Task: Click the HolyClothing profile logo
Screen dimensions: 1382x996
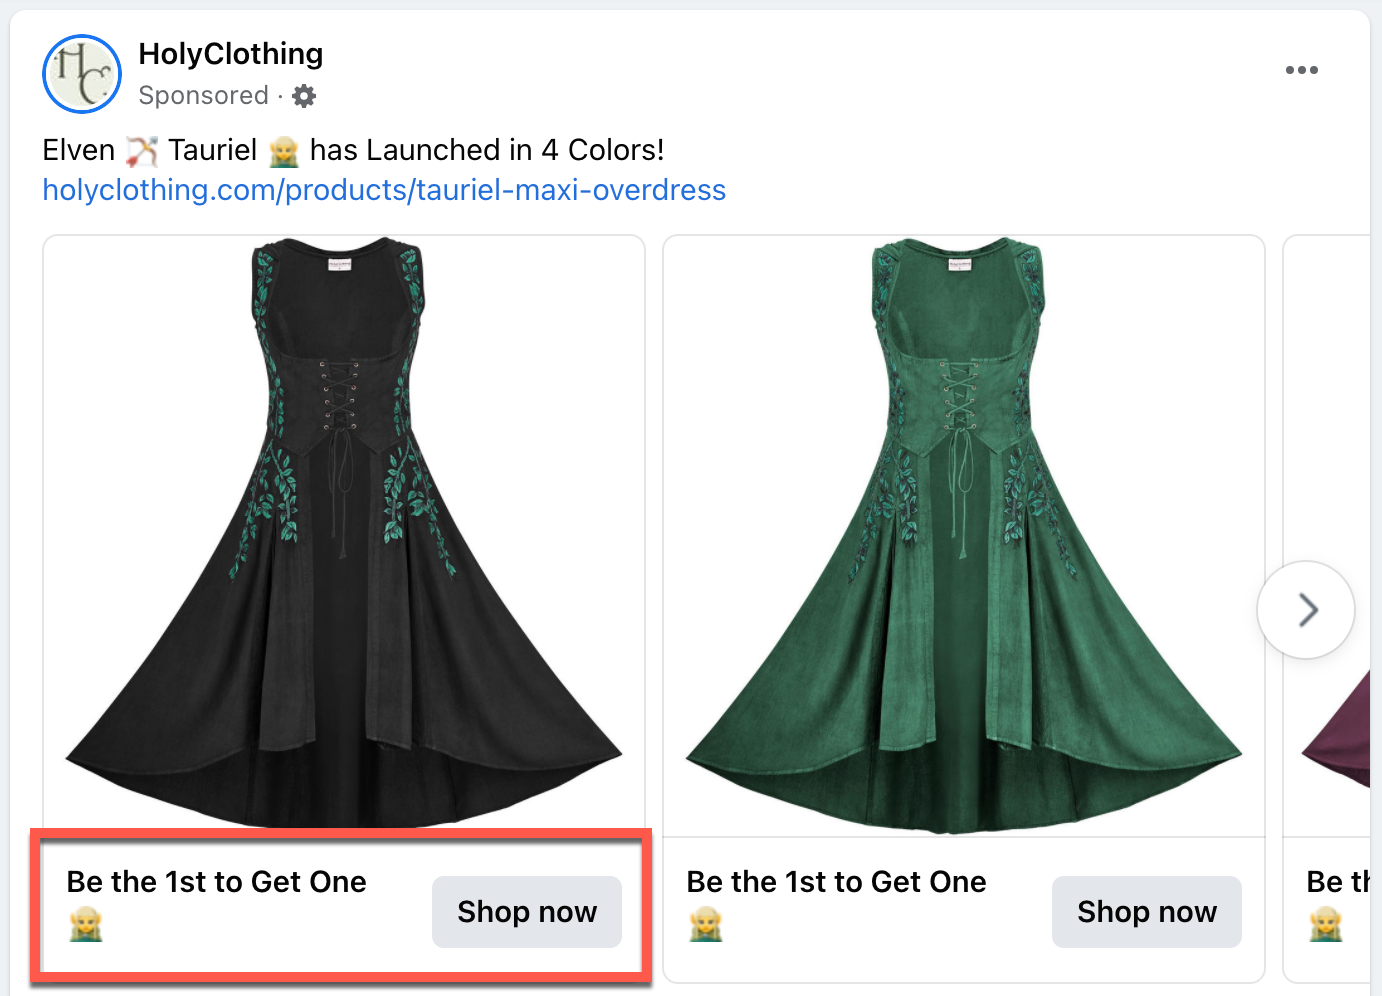Action: pos(81,74)
